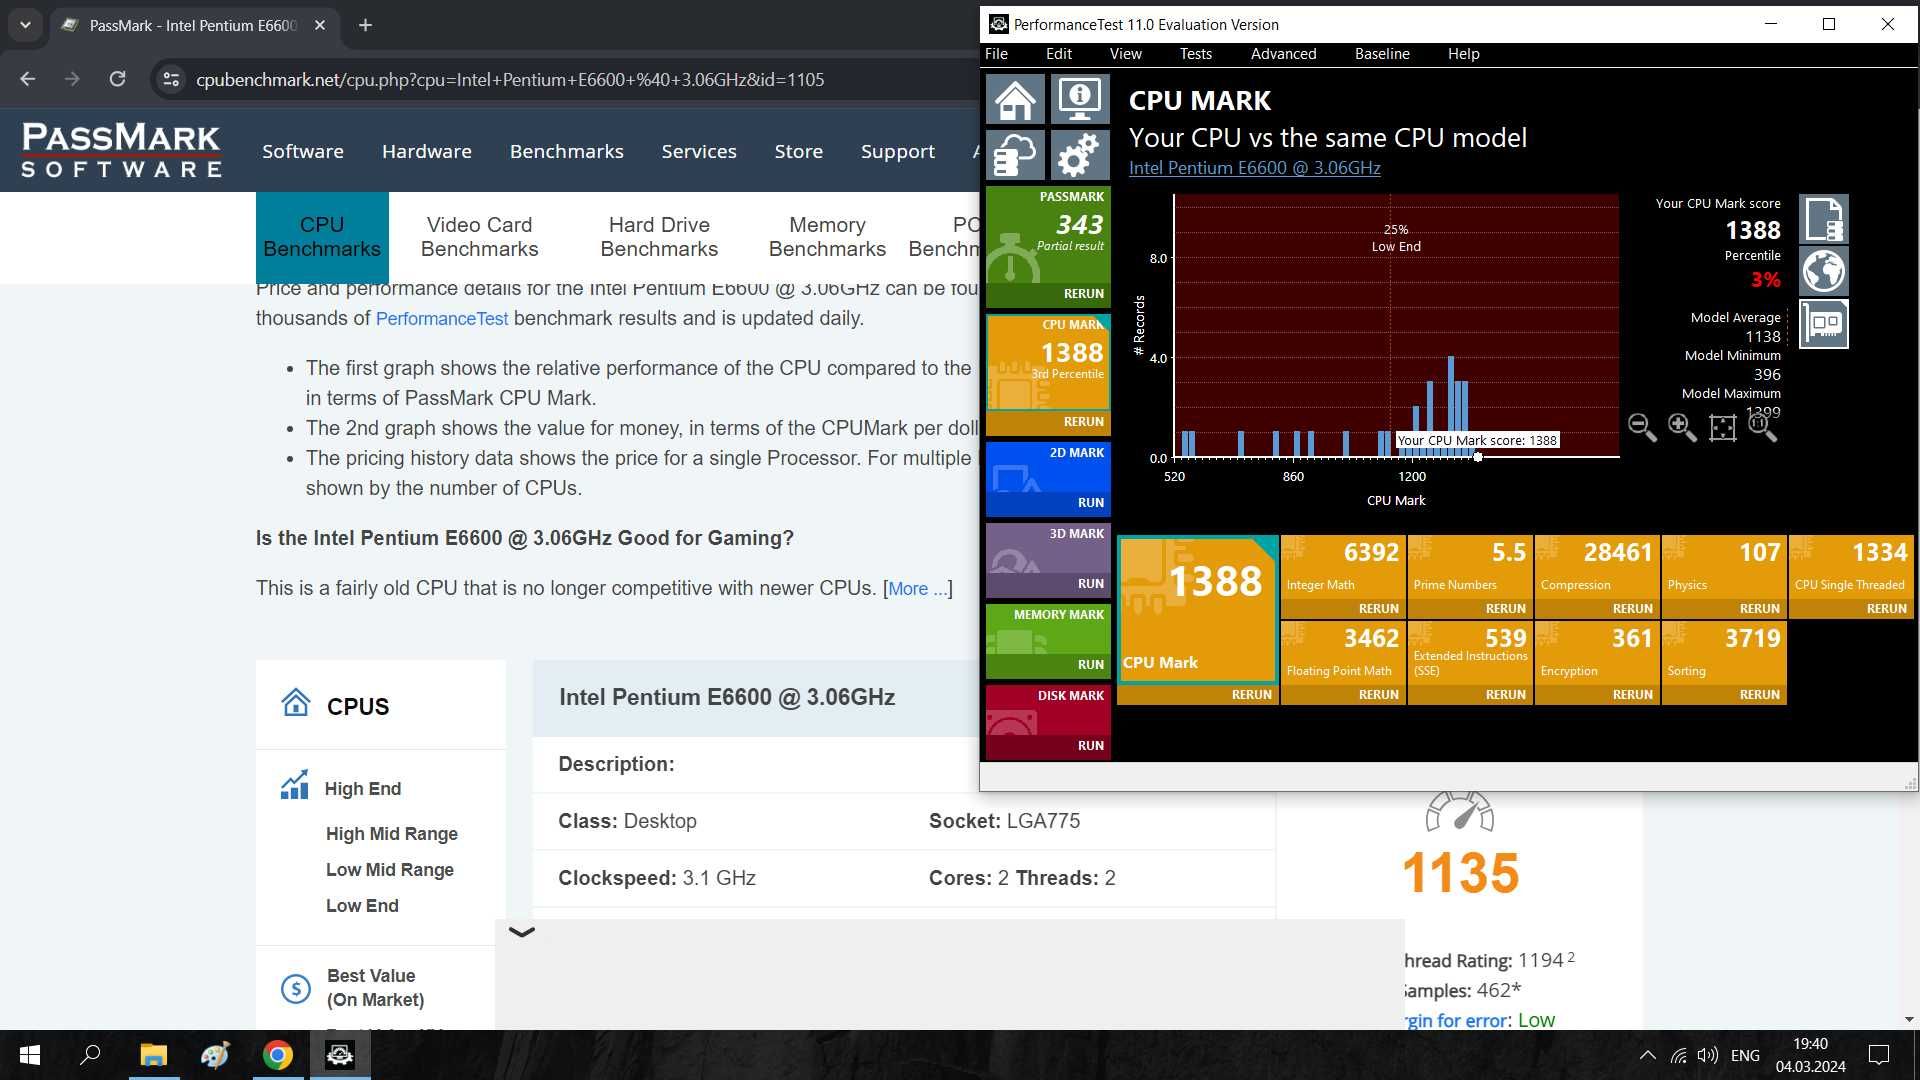Expand the Chrome tab search dropdown

[x=25, y=25]
